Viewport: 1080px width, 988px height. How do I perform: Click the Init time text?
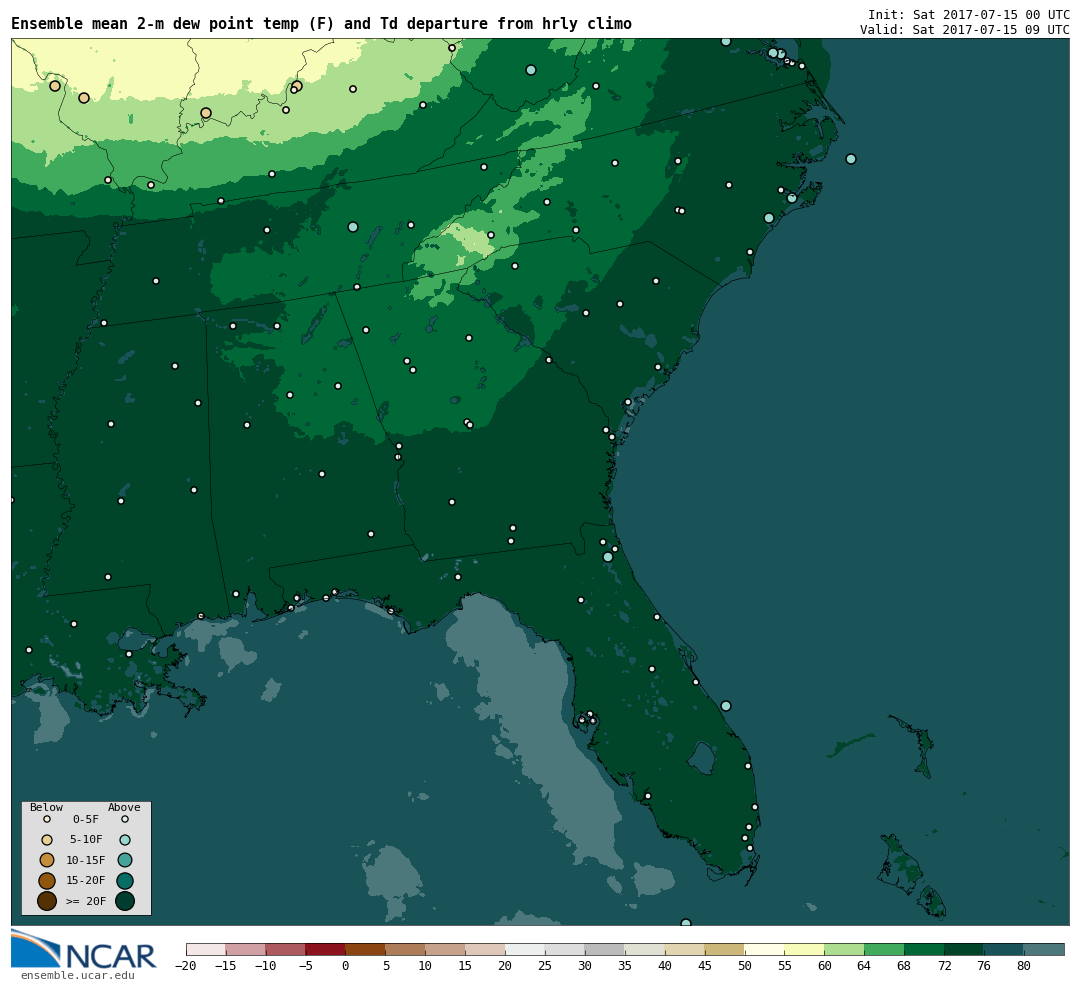coord(968,14)
